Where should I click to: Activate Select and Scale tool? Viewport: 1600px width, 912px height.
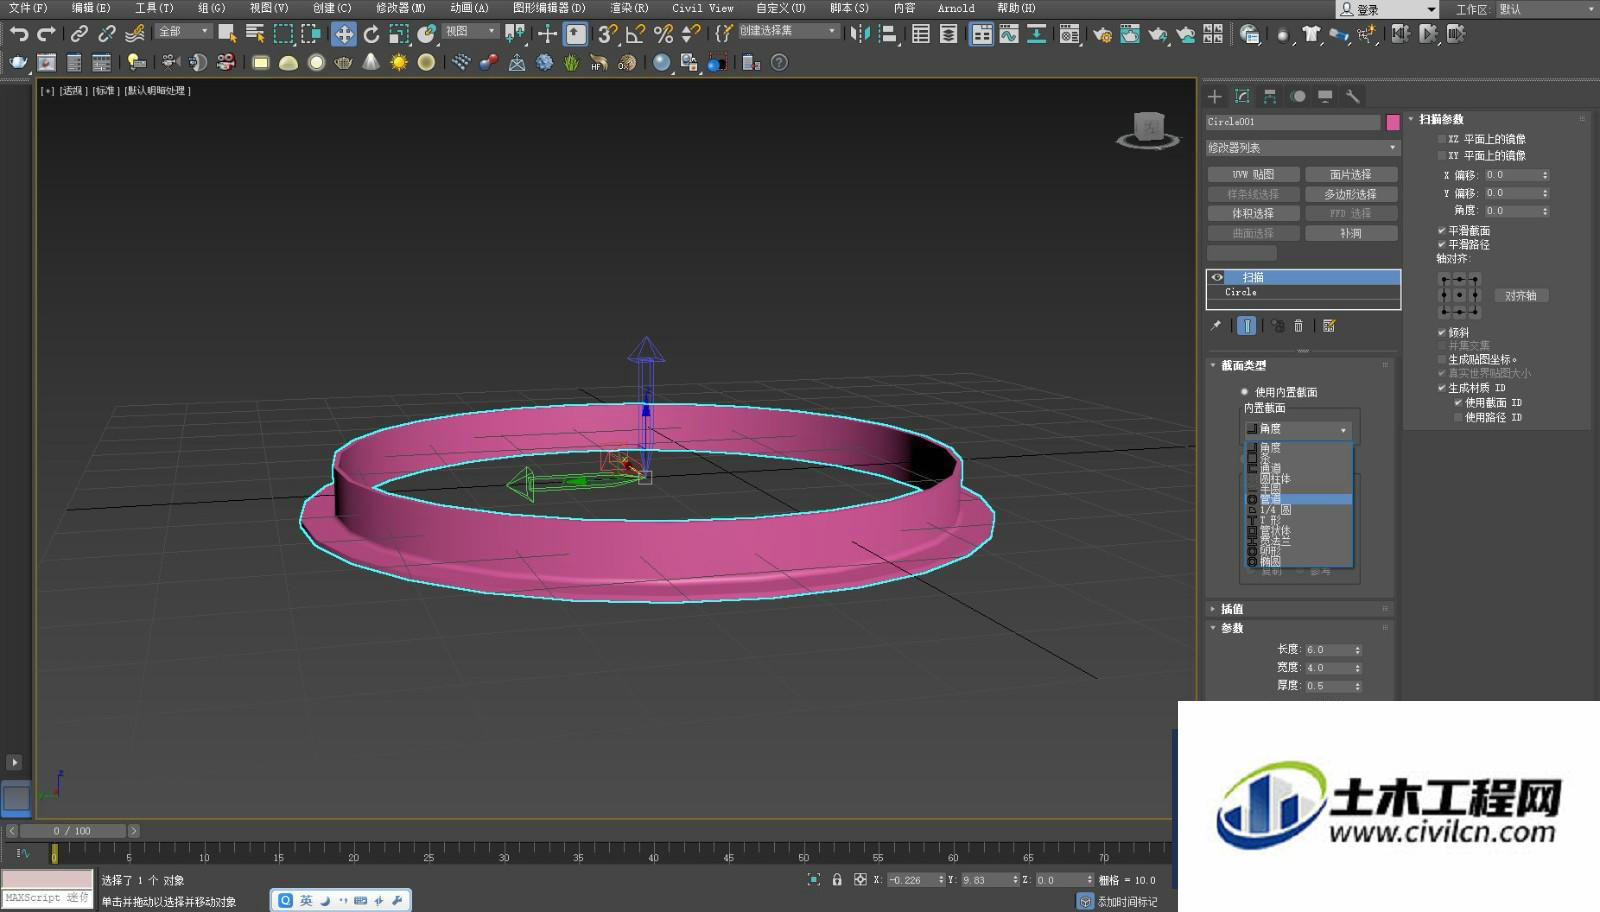point(399,34)
